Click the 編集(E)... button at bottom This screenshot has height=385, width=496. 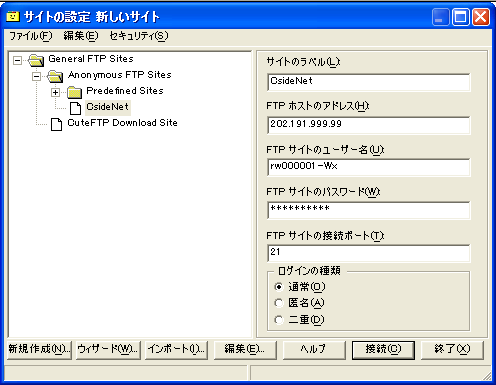[245, 350]
